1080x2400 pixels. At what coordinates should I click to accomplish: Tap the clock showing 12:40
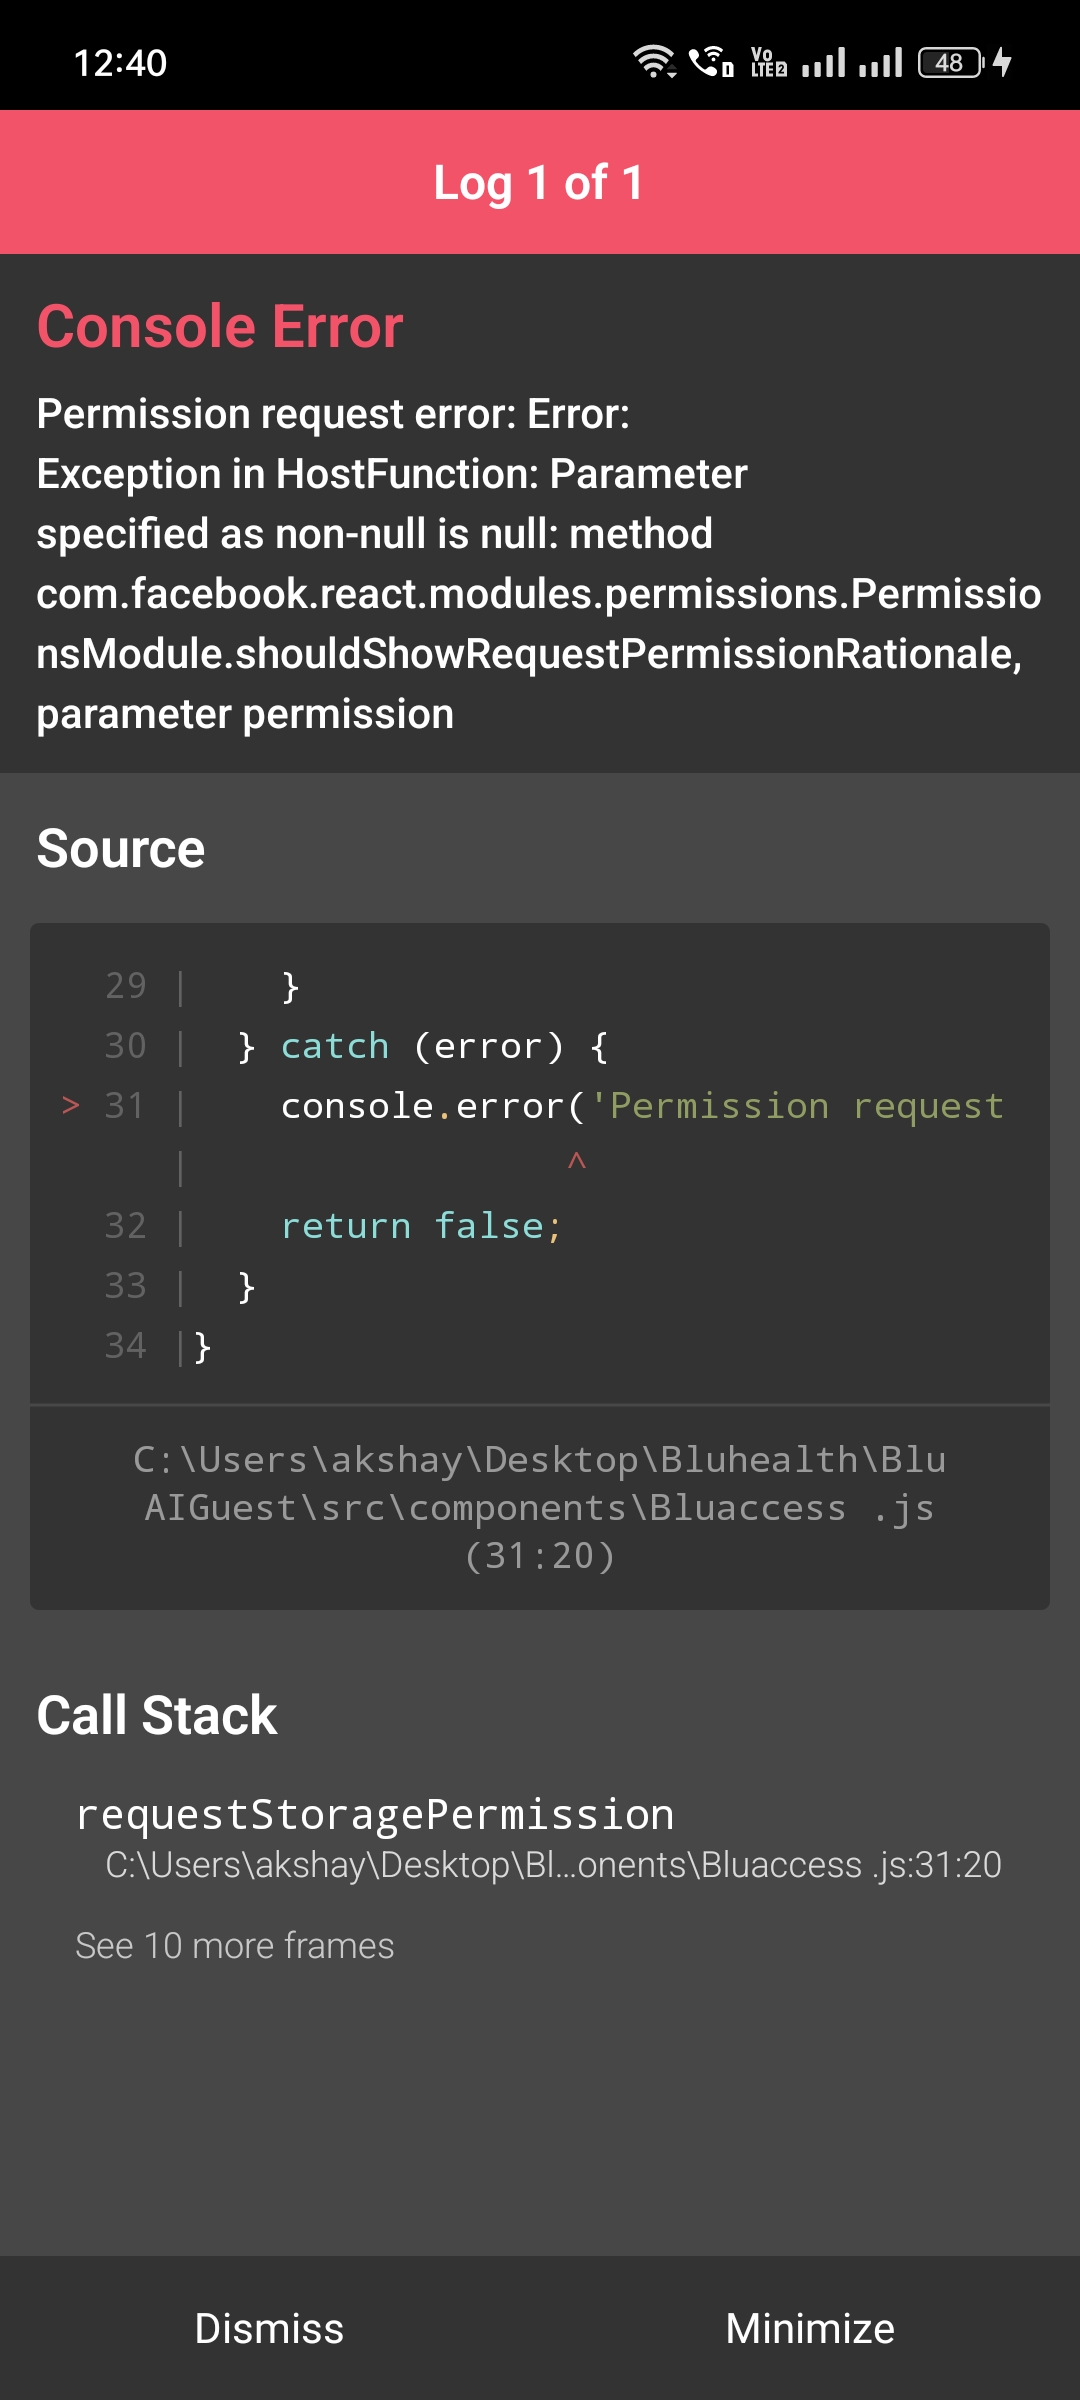coord(120,63)
